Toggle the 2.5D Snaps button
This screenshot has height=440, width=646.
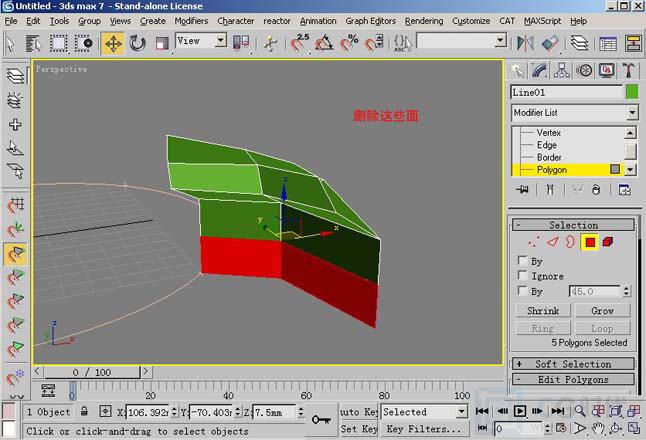click(300, 43)
